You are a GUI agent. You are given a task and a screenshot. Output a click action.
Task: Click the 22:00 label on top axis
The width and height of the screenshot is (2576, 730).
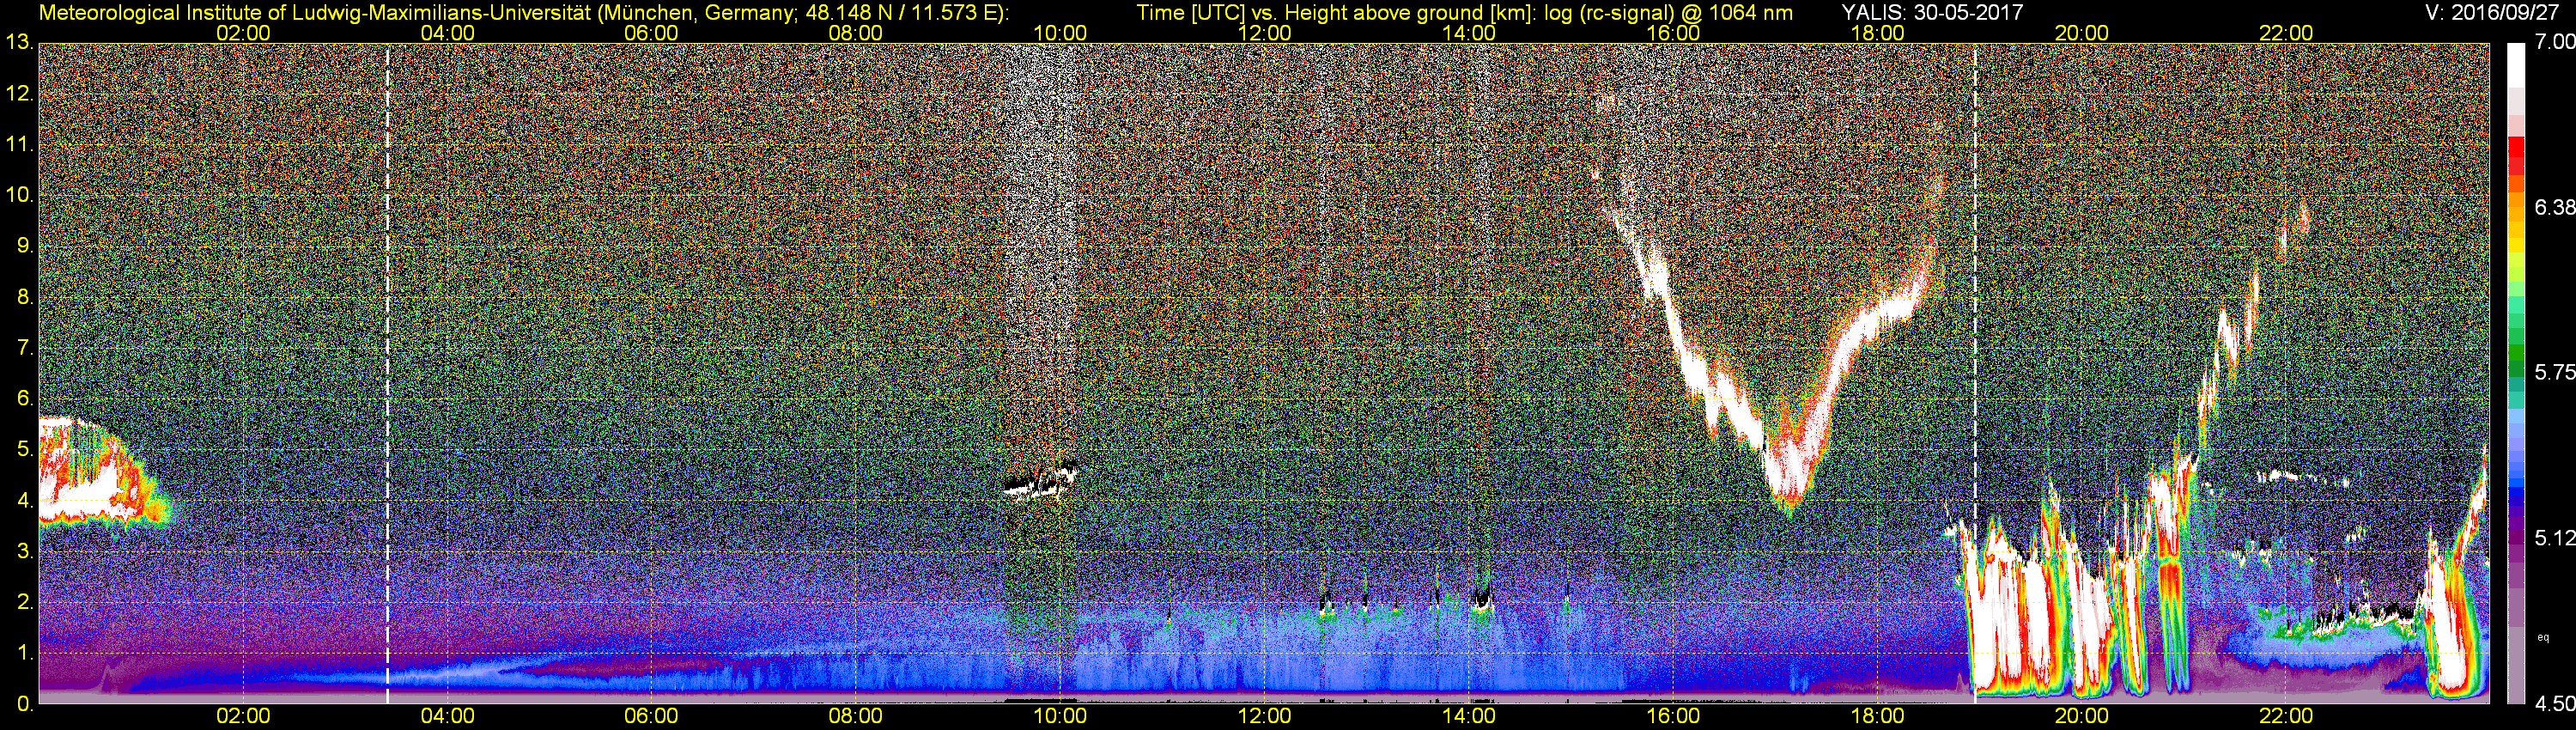point(2286,33)
